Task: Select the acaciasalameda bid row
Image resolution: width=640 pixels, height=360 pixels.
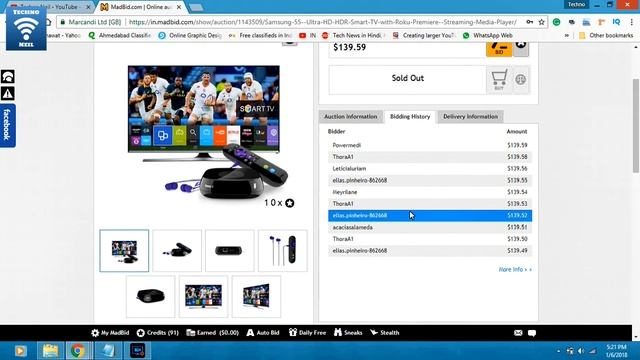Action: [x=430, y=227]
